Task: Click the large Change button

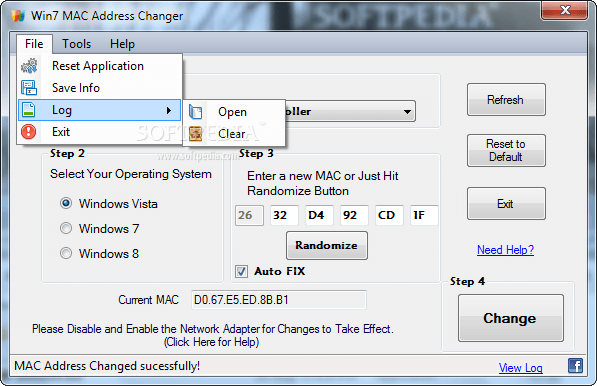Action: [511, 318]
